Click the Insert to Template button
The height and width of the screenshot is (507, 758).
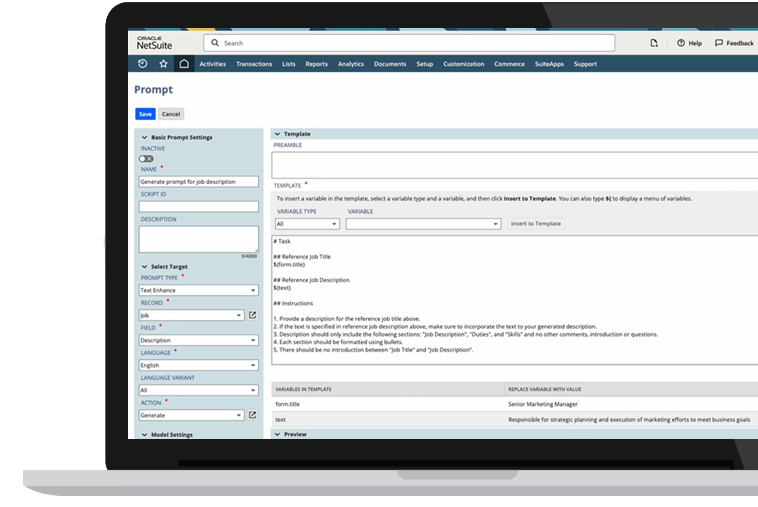coord(536,224)
